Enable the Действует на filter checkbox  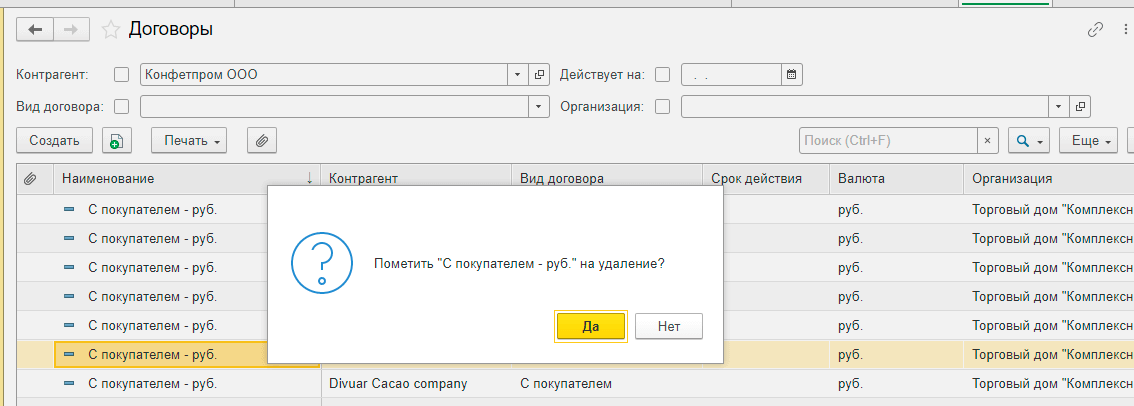coord(662,74)
